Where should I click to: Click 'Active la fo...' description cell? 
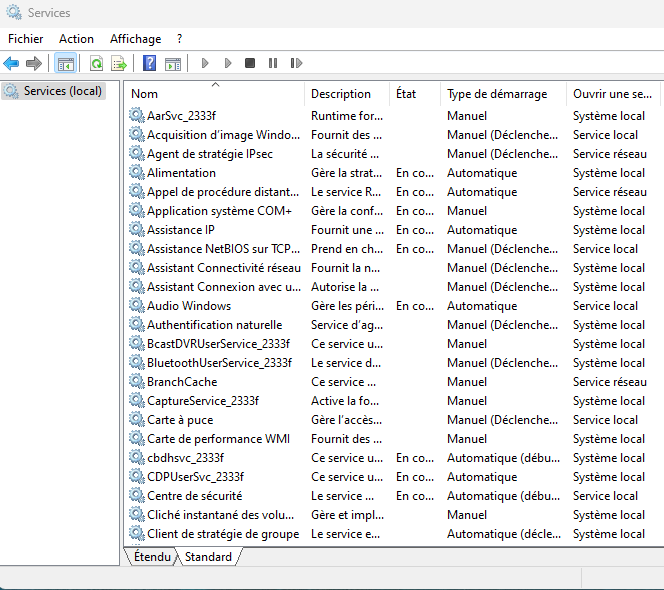345,401
